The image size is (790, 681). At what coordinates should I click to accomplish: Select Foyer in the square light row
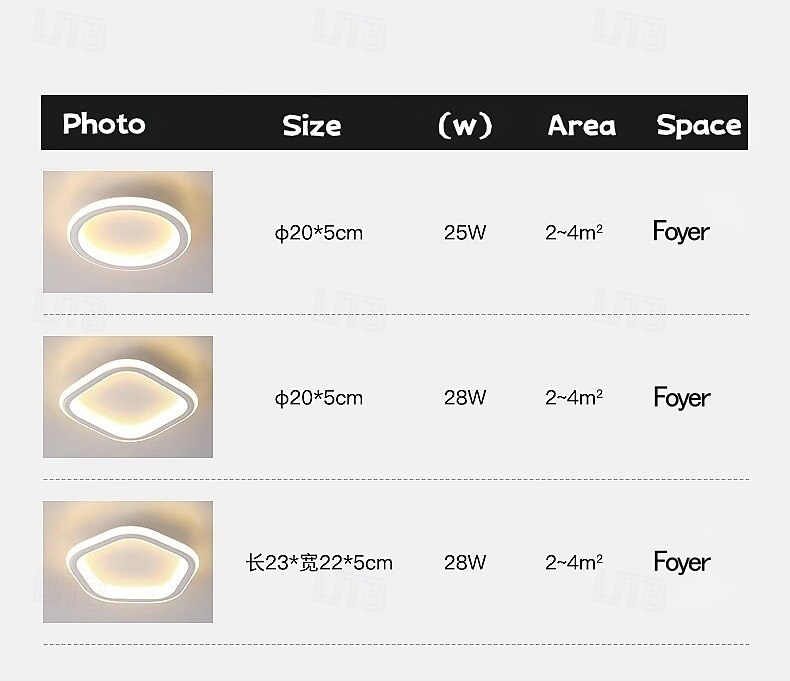point(682,398)
